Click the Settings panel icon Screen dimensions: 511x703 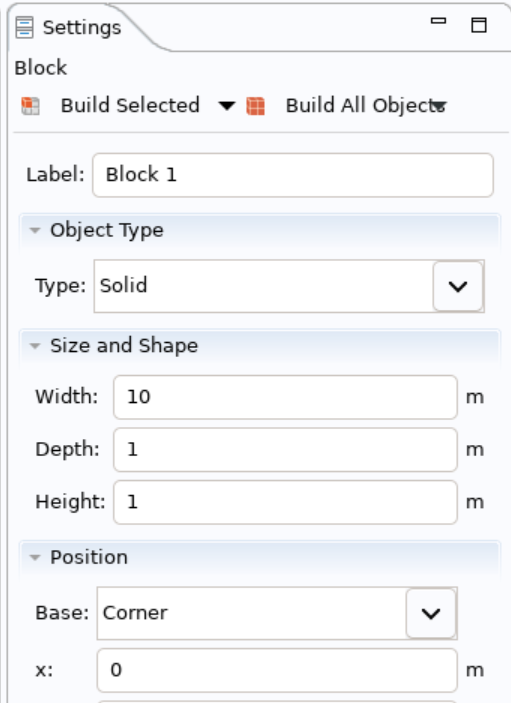[x=24, y=27]
